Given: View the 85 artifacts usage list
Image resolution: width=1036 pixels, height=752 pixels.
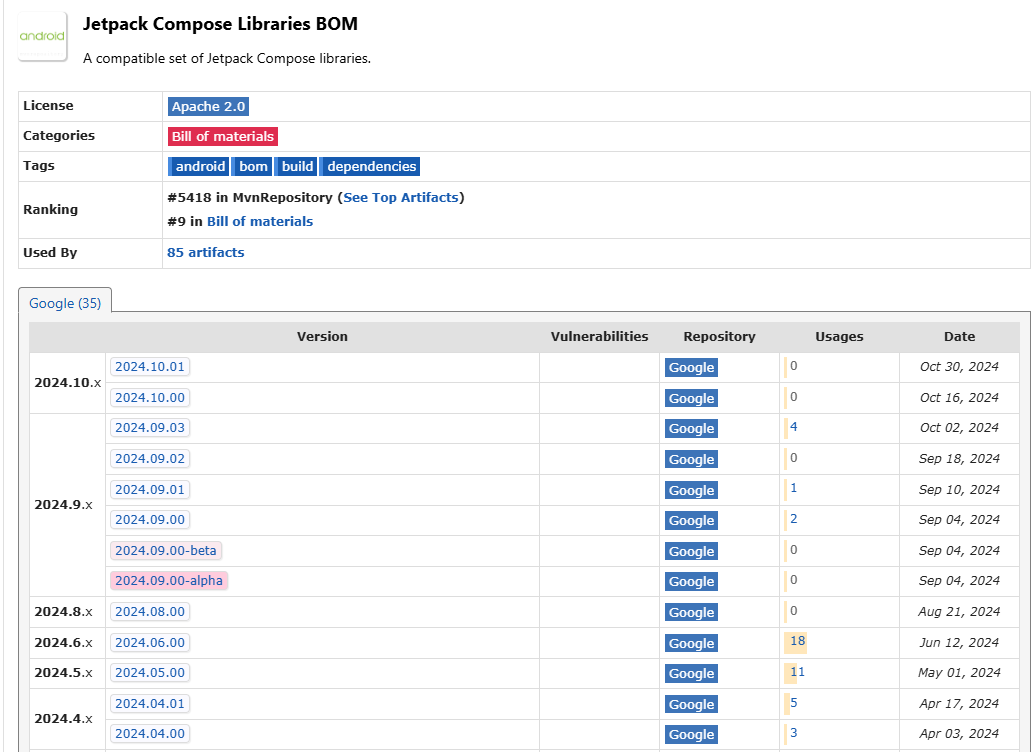Looking at the screenshot, I should pos(205,252).
